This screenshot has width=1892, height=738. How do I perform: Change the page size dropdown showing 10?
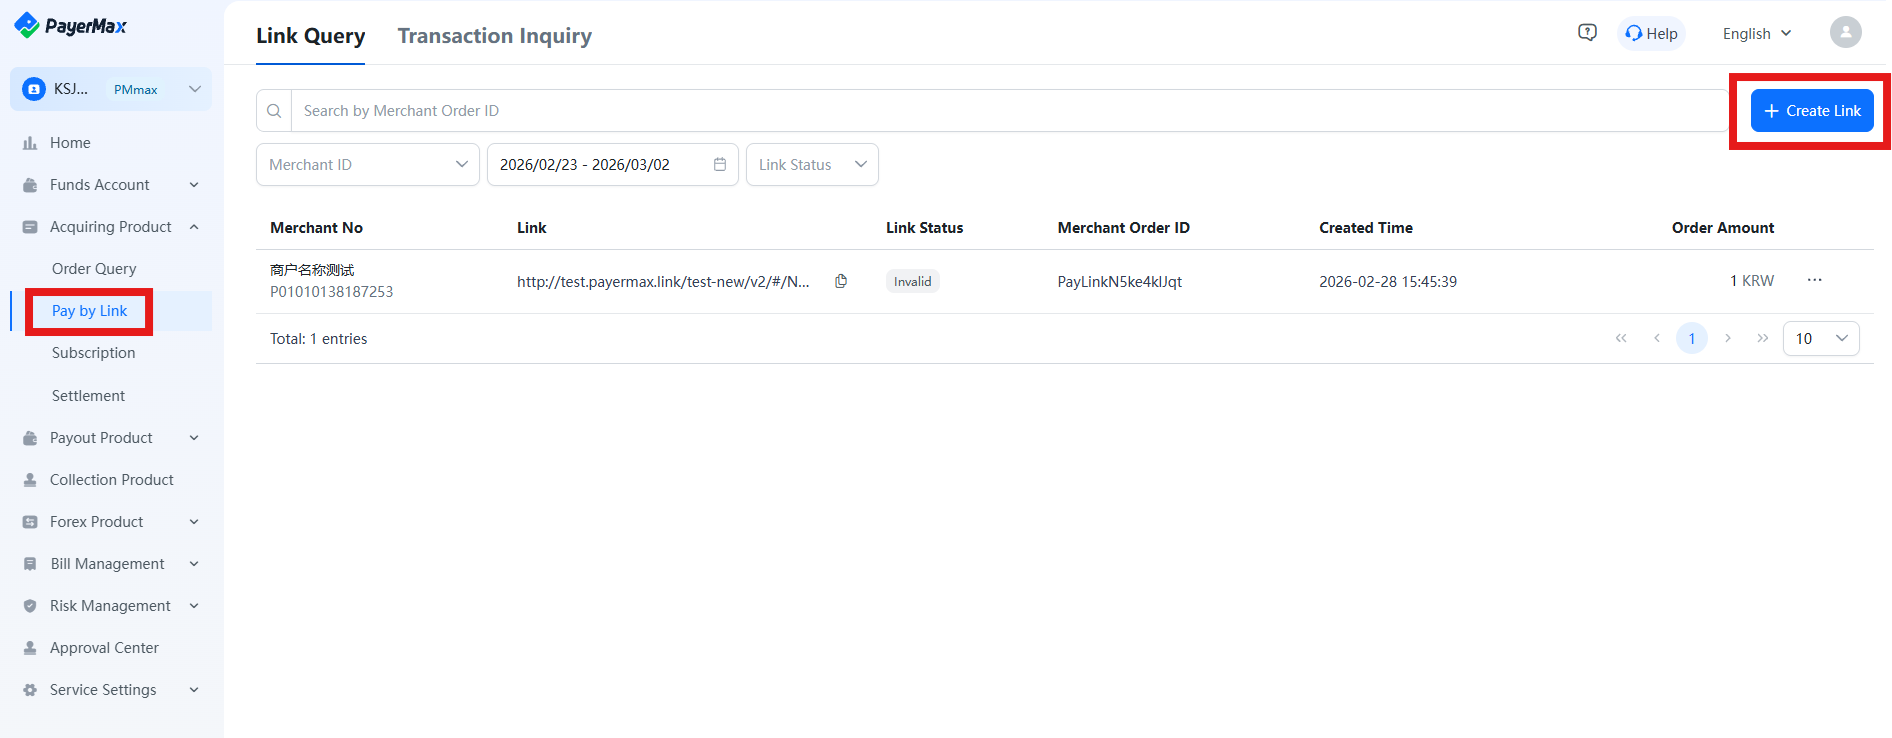[1820, 339]
